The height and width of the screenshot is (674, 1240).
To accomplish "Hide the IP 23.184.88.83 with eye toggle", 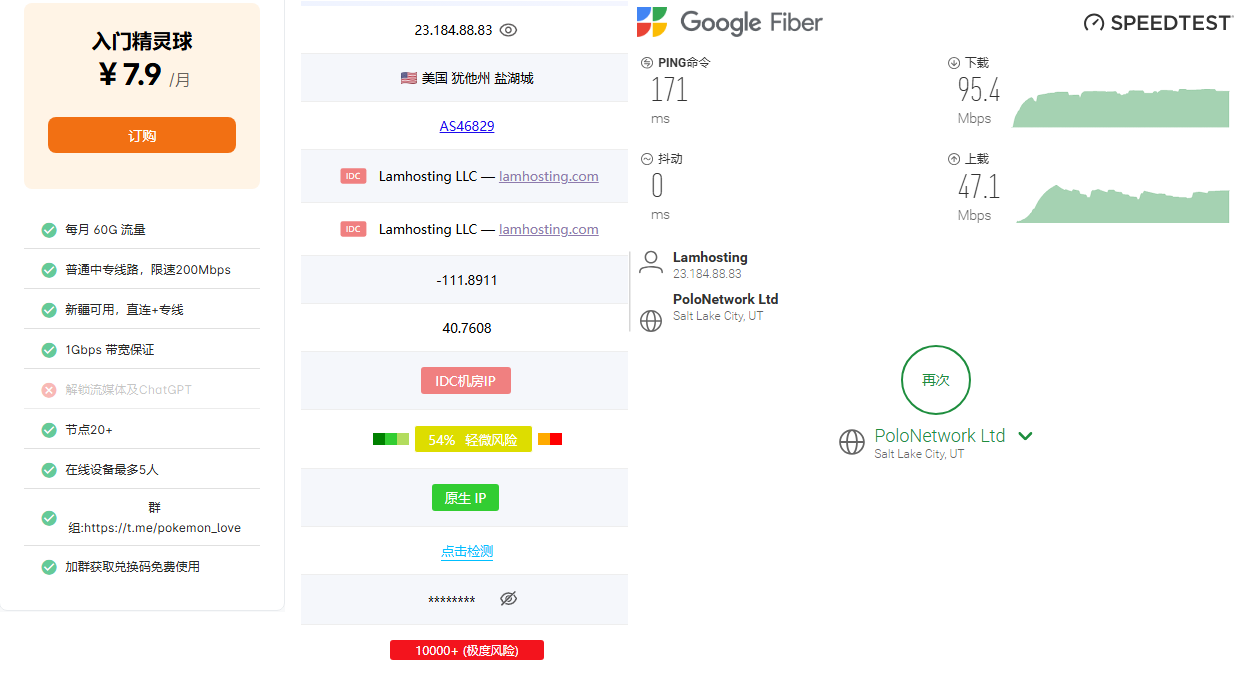I will tap(508, 30).
